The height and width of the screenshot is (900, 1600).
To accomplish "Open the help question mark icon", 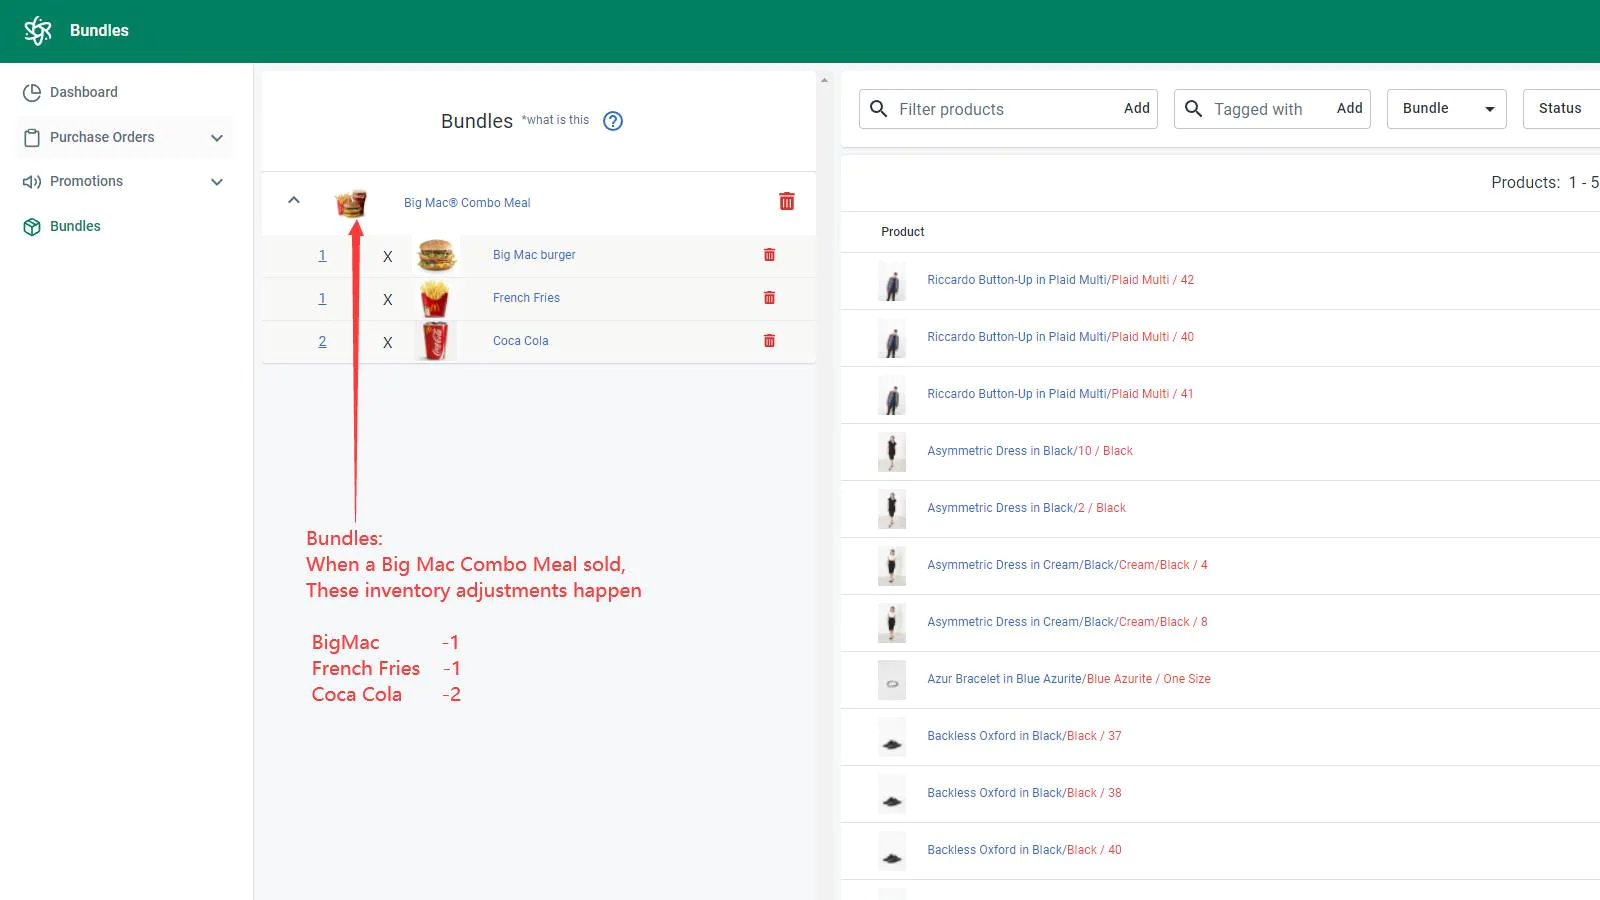I will point(613,121).
